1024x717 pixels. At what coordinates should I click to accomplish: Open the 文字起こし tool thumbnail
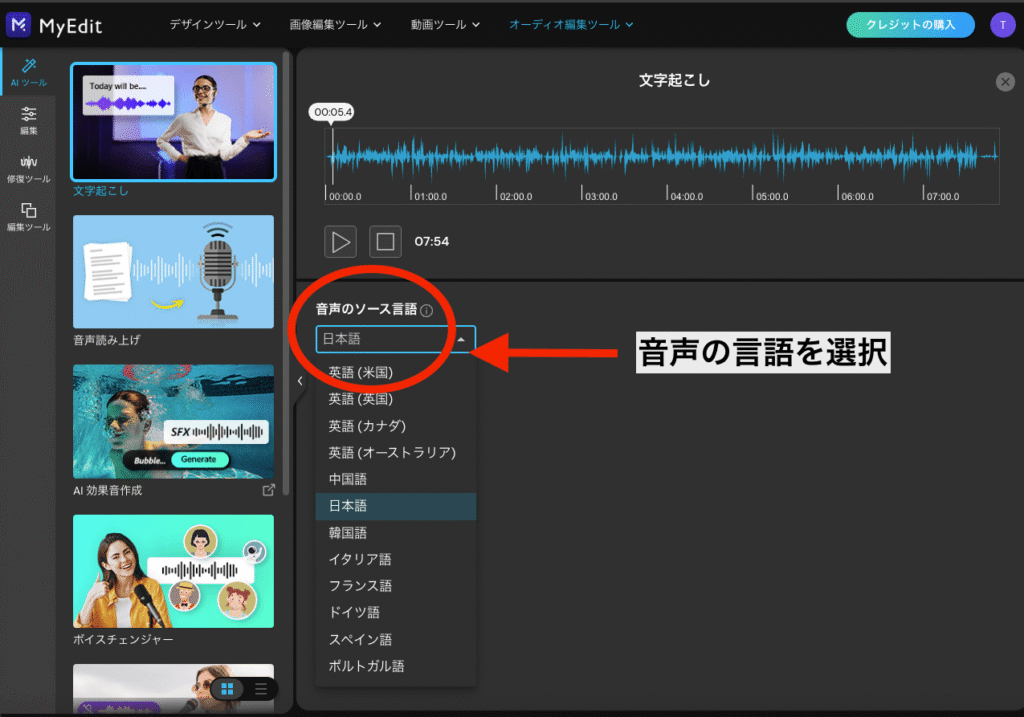[173, 121]
